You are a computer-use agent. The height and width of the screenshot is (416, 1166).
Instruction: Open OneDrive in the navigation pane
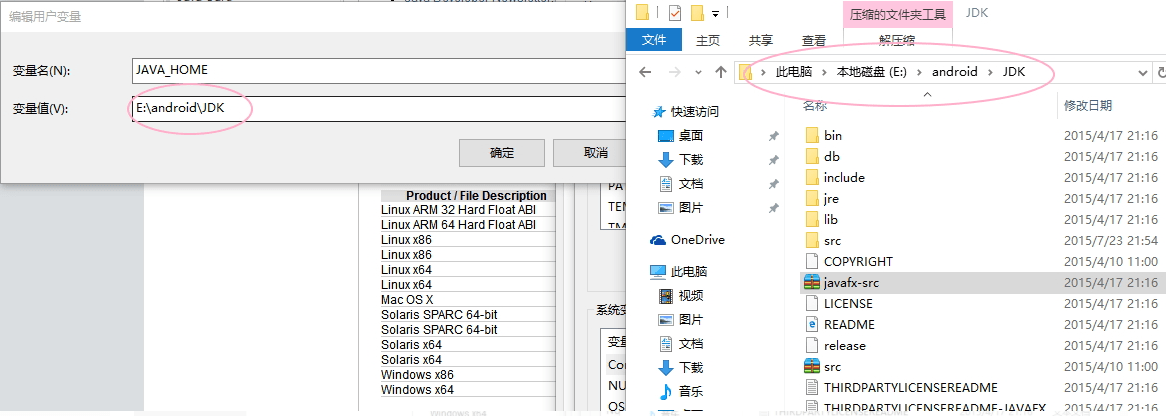click(697, 240)
